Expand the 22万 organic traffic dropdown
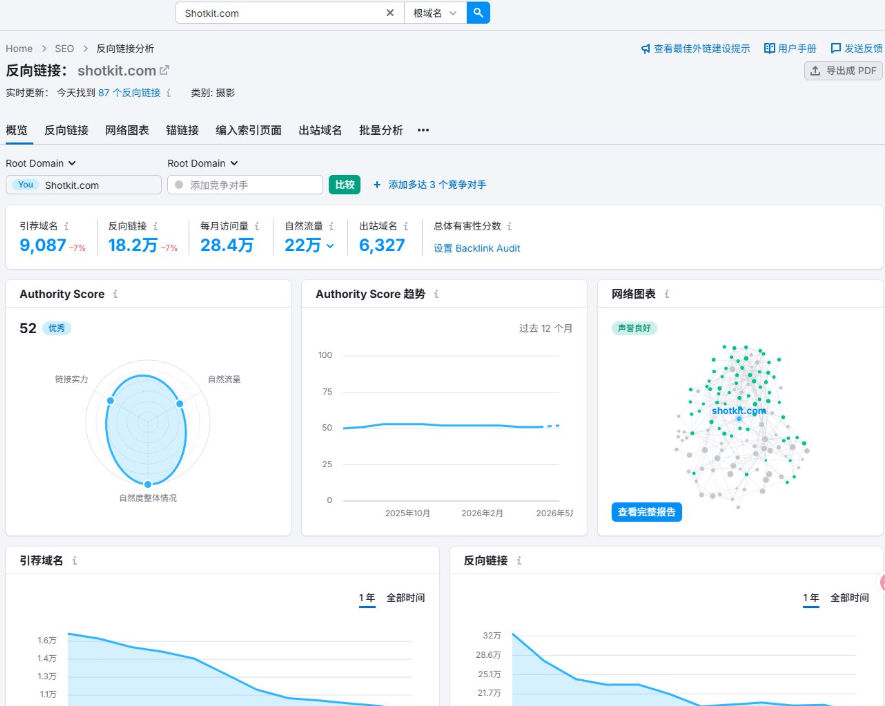The width and height of the screenshot is (885, 706). click(x=309, y=245)
